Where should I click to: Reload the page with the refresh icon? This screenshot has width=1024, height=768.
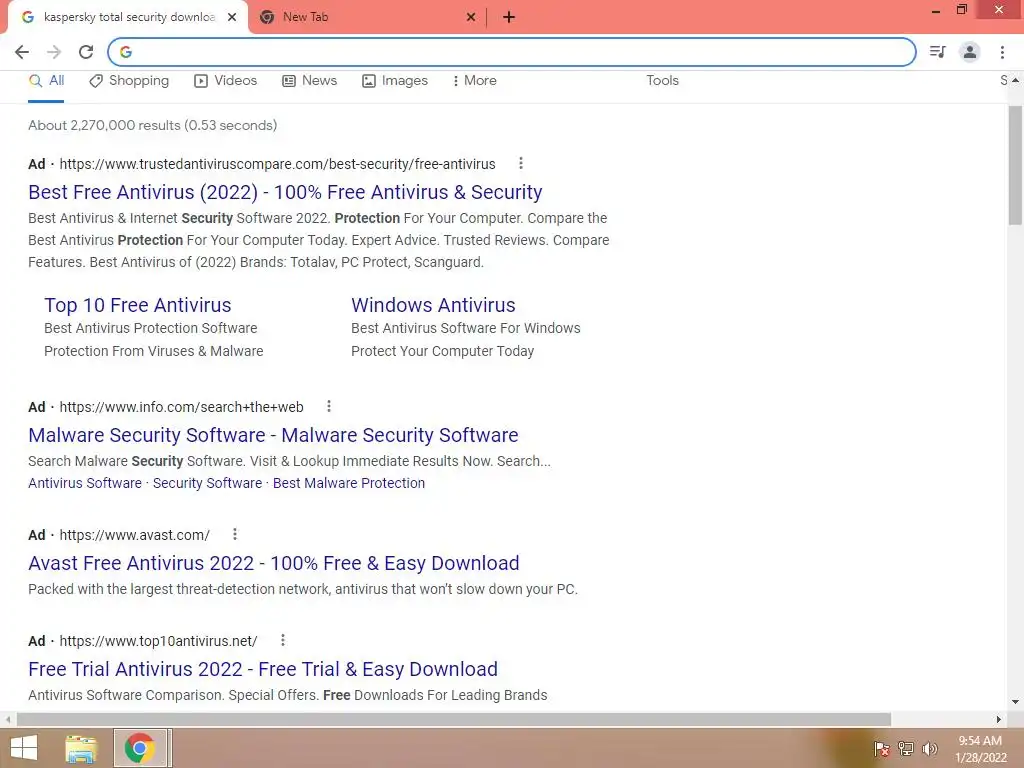tap(86, 52)
